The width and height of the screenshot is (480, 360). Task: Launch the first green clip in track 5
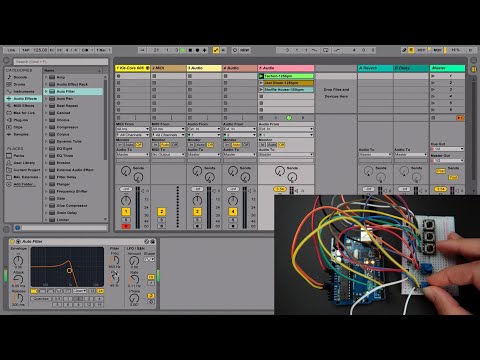tap(261, 76)
